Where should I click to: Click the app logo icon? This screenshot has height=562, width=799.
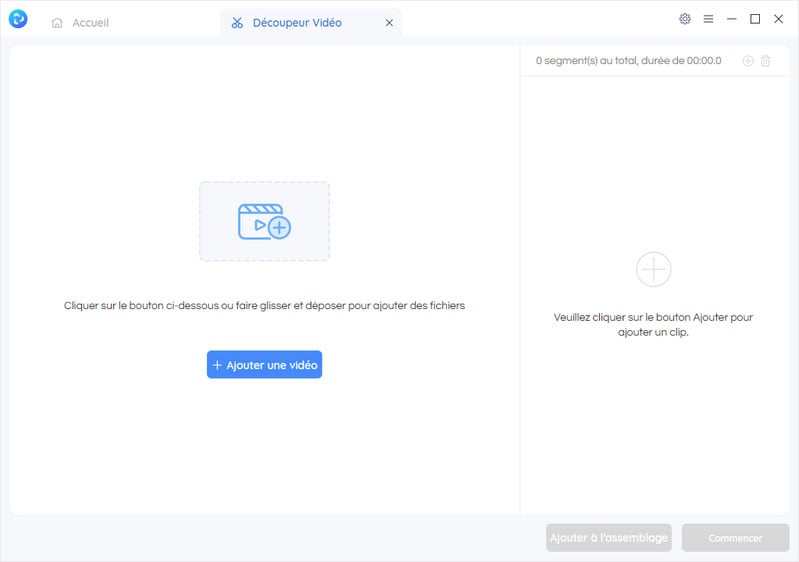point(18,19)
